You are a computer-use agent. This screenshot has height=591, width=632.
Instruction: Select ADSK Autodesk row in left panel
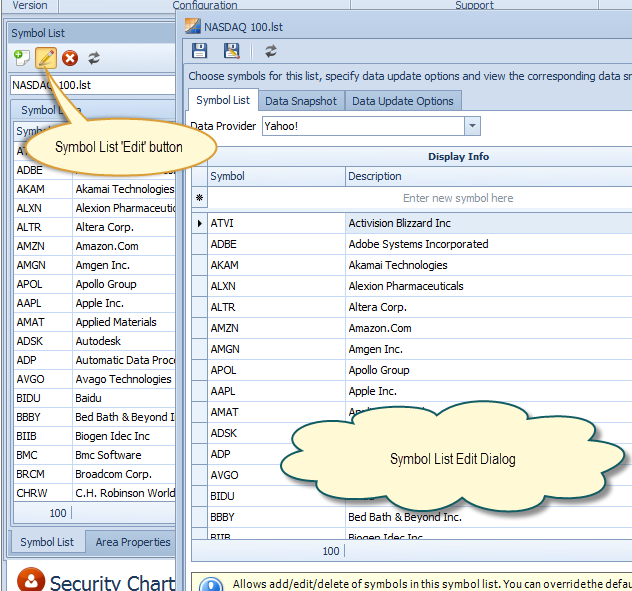[95, 341]
